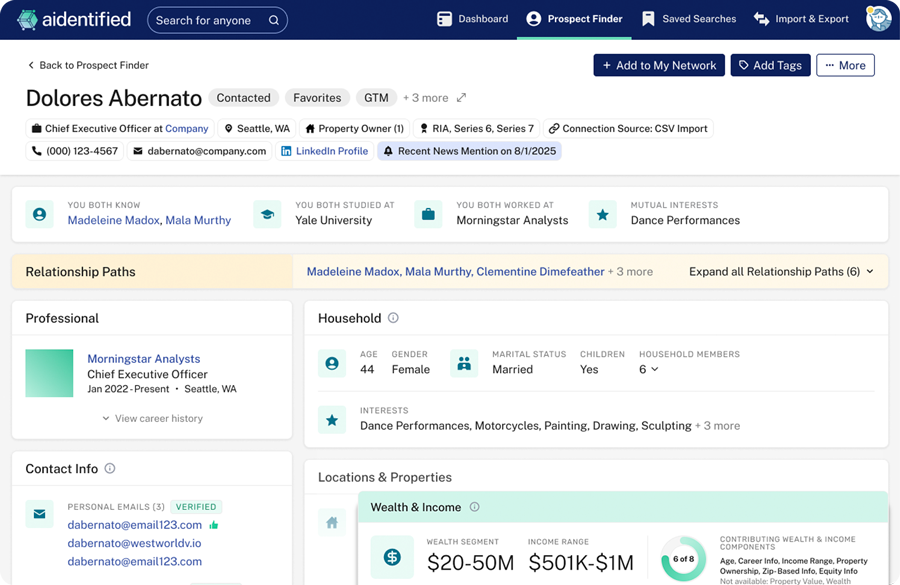Click the envelope icon for dabernato@company.com
900x585 pixels.
[138, 151]
